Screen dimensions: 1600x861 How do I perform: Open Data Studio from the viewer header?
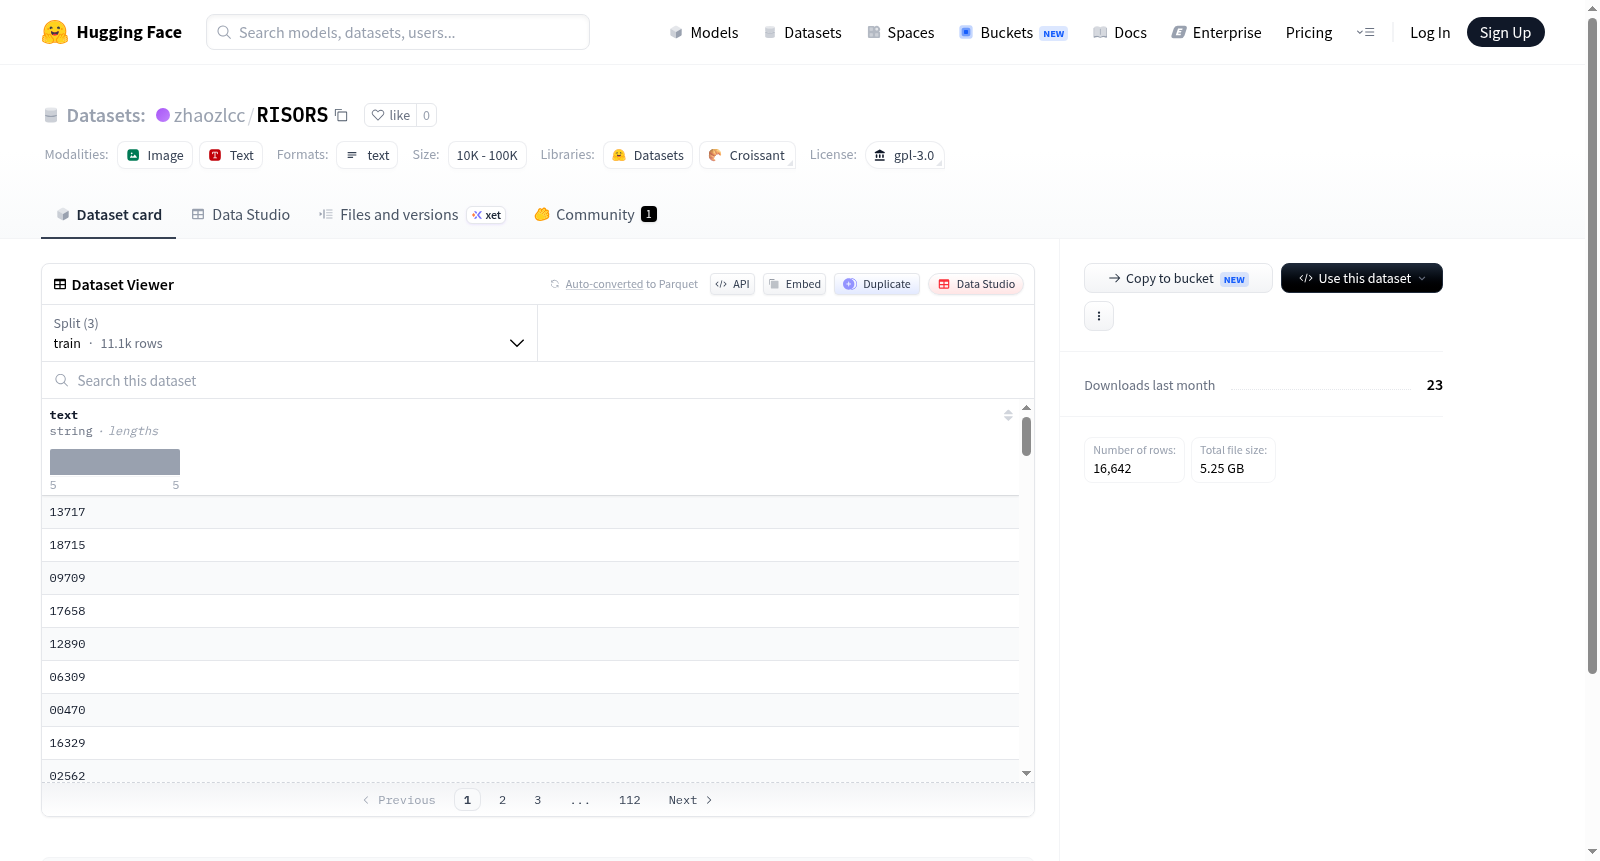[976, 284]
